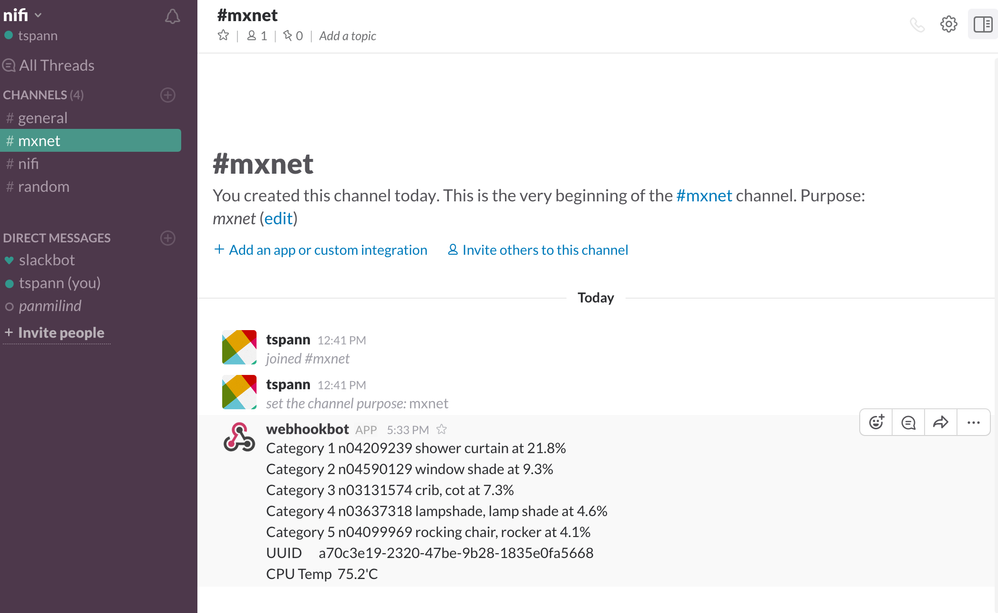This screenshot has height=613, width=998.
Task: Open channel settings with the gear icon
Action: 948,23
